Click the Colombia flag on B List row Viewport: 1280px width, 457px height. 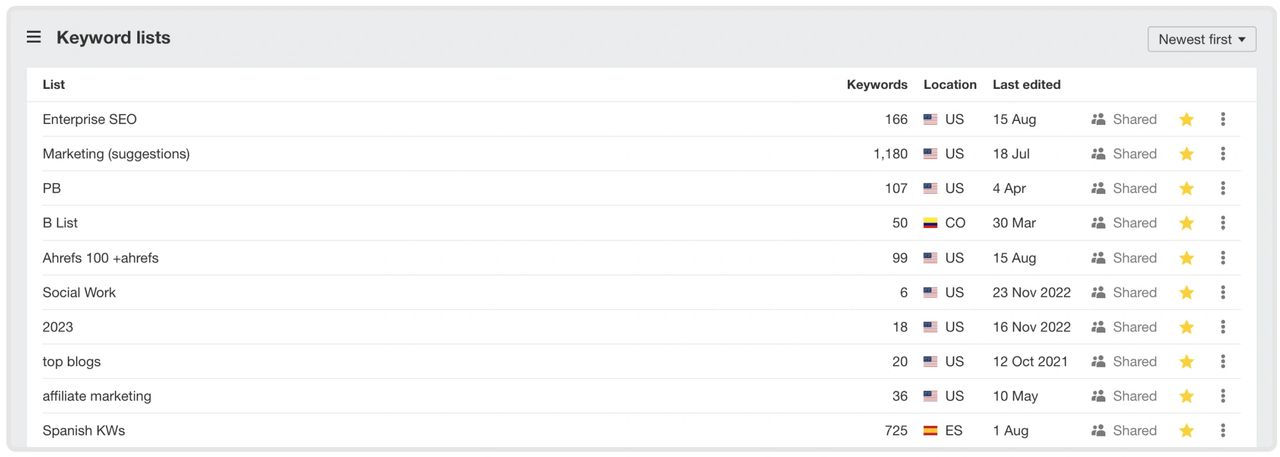coord(930,223)
